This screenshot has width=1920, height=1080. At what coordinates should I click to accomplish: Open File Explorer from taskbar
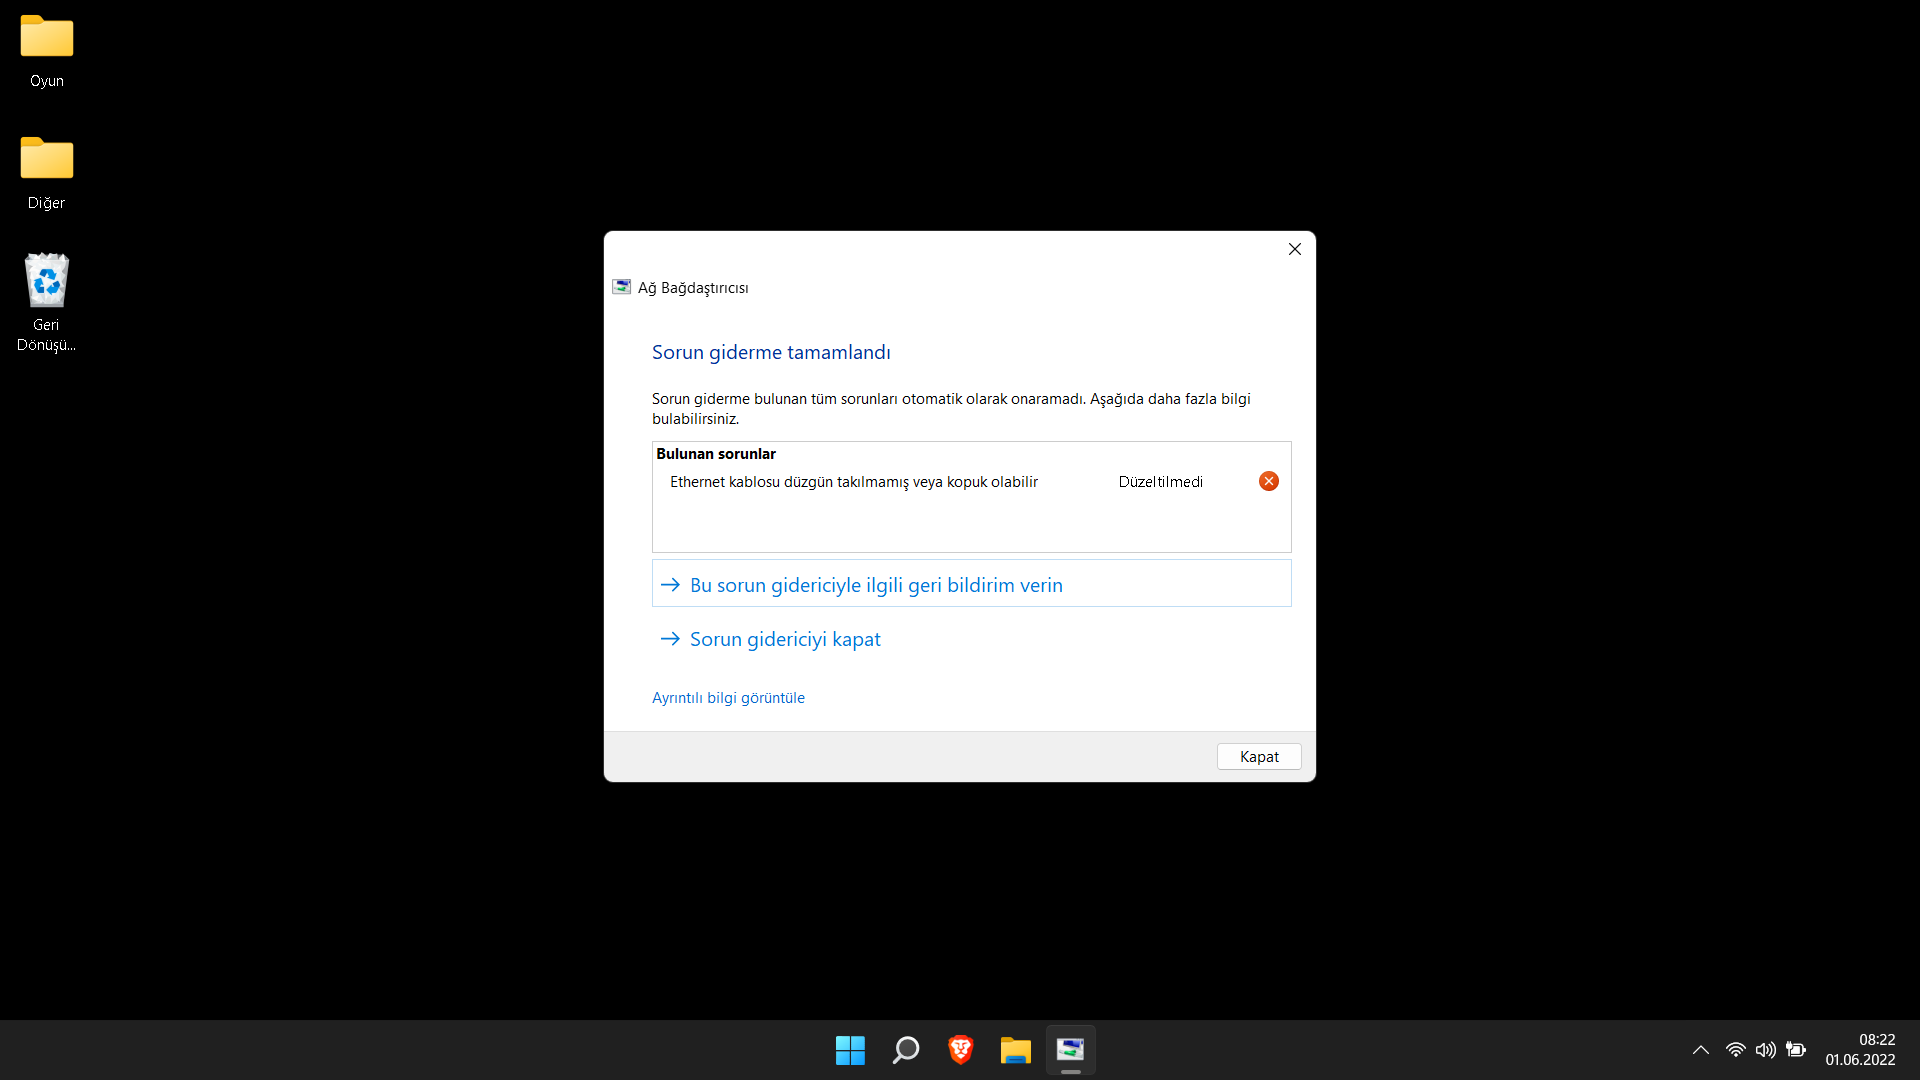pos(1016,1050)
